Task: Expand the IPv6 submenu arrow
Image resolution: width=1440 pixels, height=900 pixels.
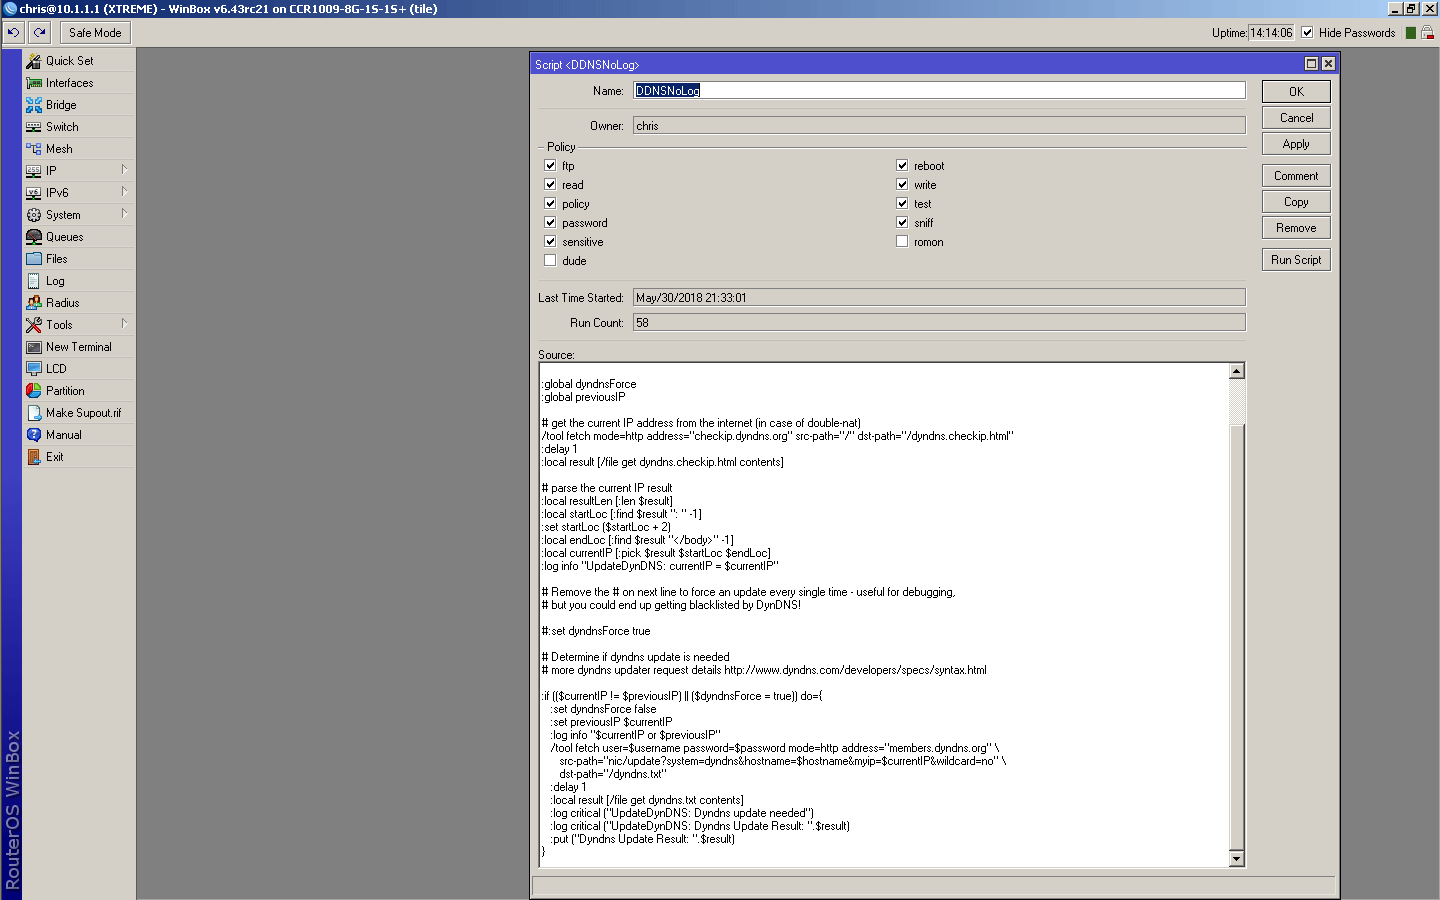Action: (124, 191)
